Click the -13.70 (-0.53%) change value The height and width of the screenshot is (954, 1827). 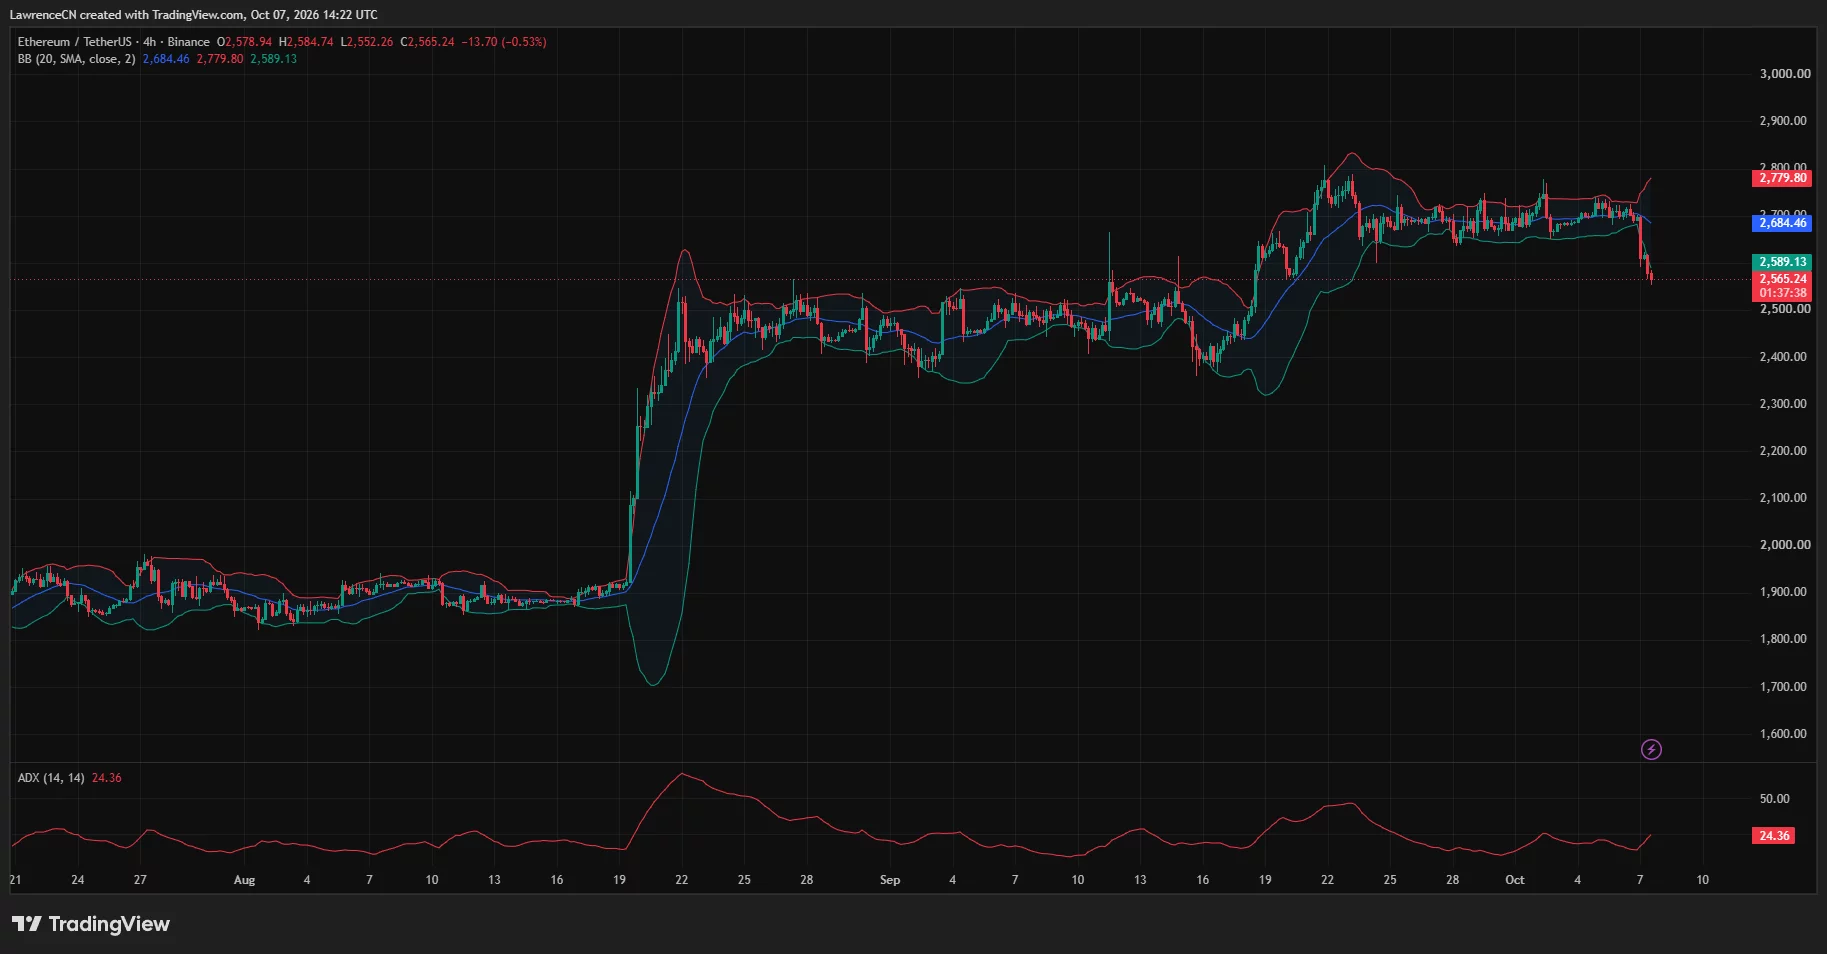click(504, 42)
